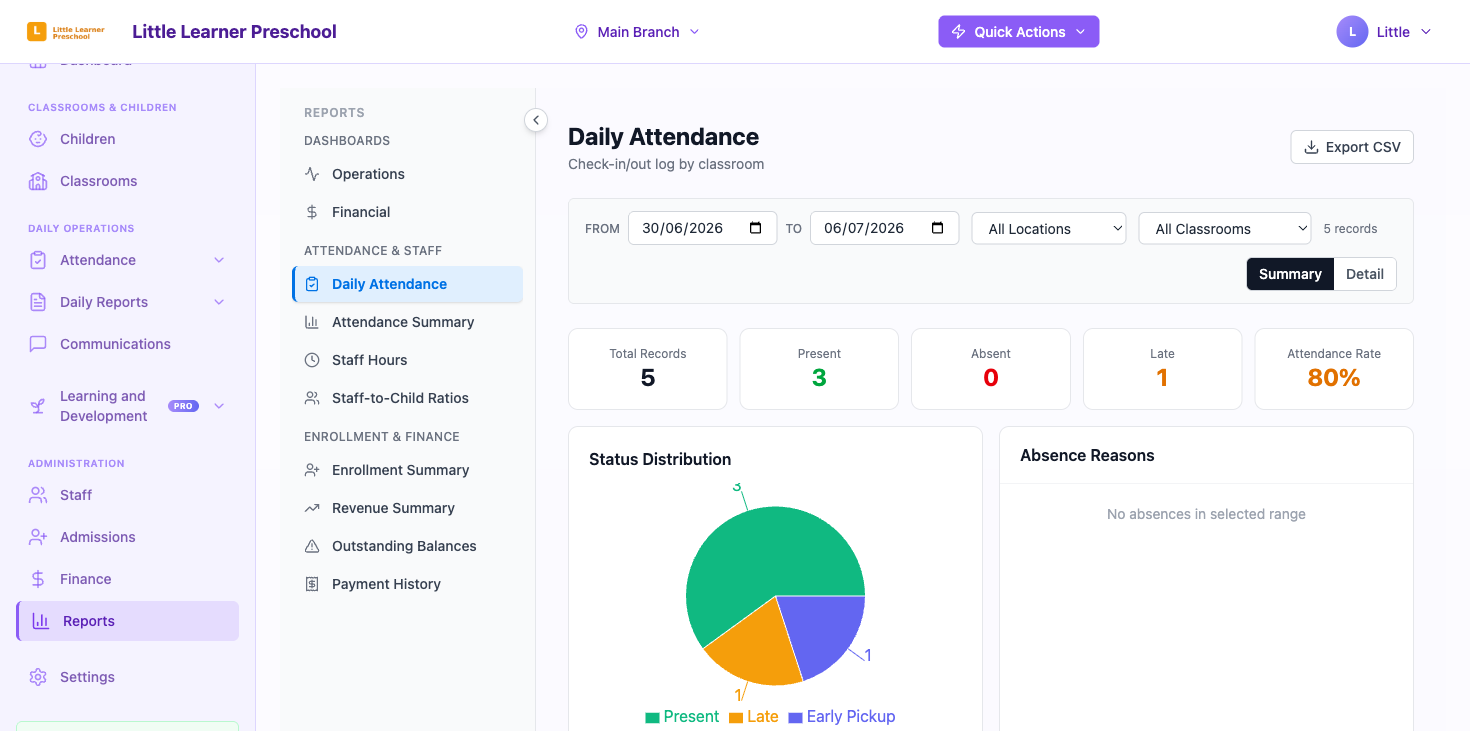Open calendar picker in TO date field
This screenshot has width=1470, height=731.
pos(938,227)
